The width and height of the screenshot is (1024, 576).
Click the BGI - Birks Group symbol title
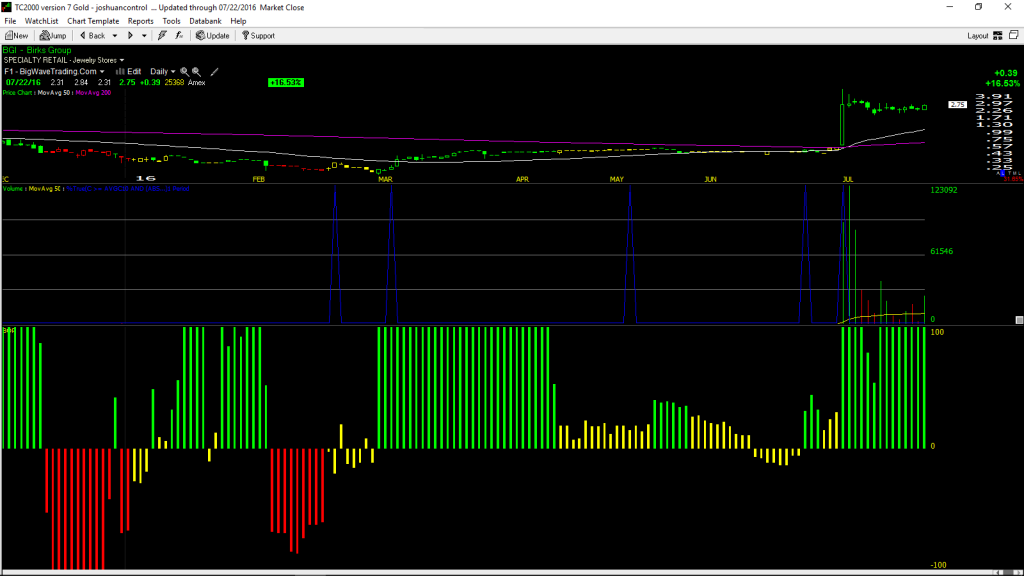click(37, 50)
